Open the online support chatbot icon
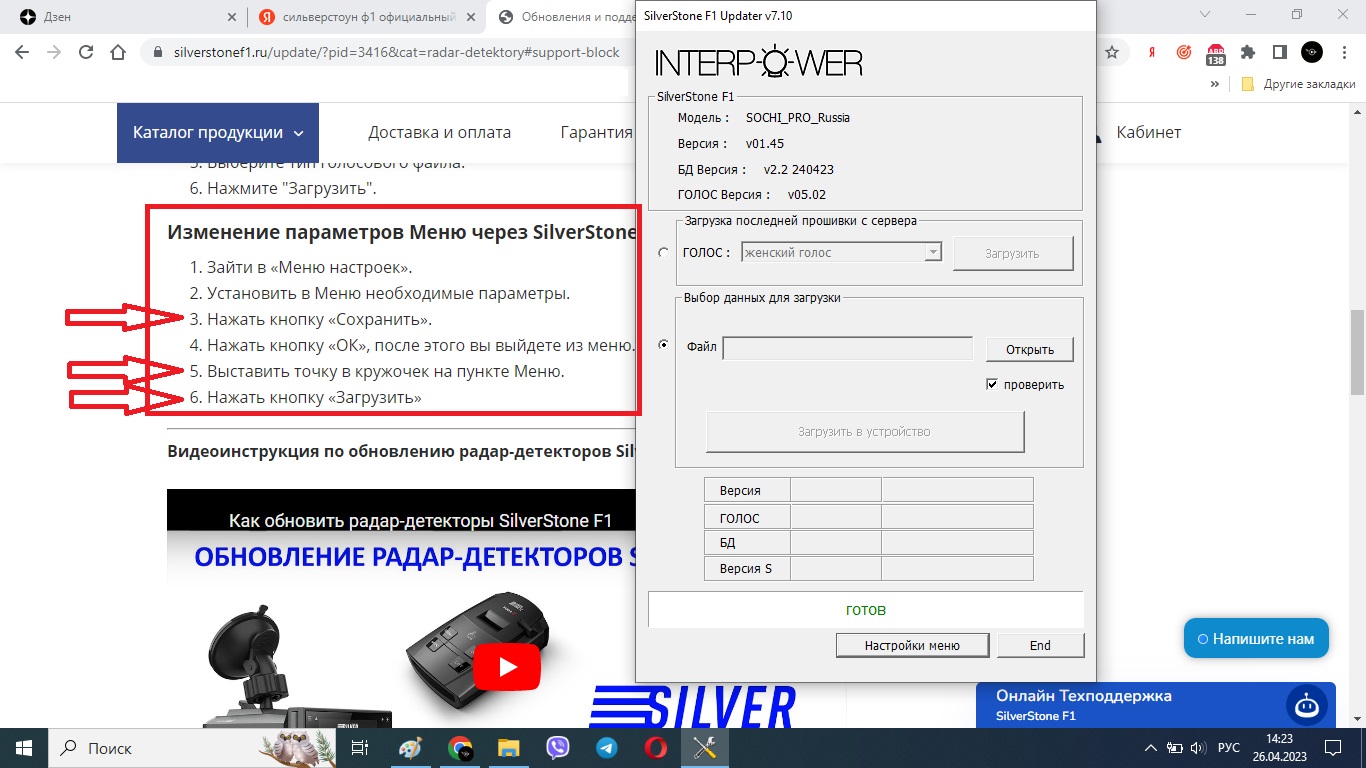Viewport: 1366px width, 768px height. (1306, 706)
